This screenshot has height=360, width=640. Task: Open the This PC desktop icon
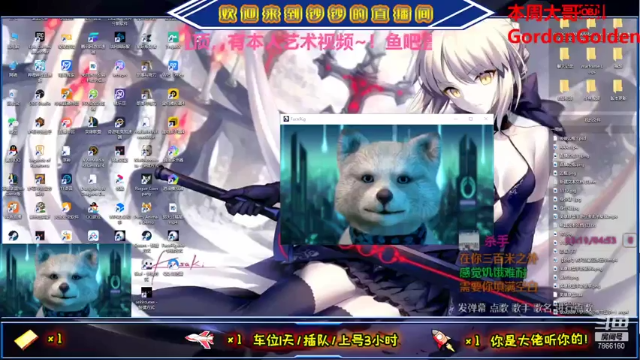pyautogui.click(x=13, y=38)
